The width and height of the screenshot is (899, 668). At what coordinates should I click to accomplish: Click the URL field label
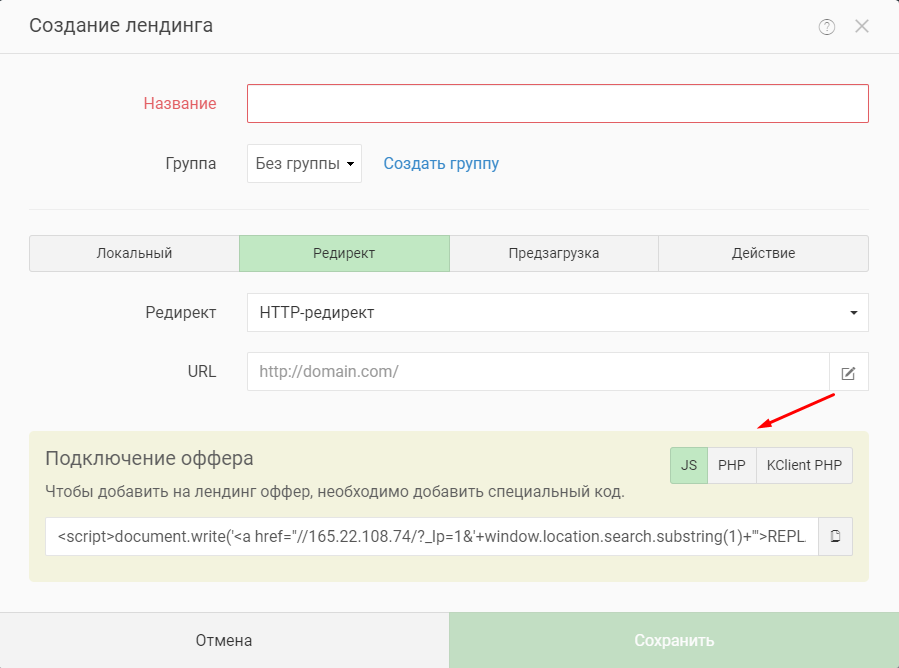click(202, 372)
